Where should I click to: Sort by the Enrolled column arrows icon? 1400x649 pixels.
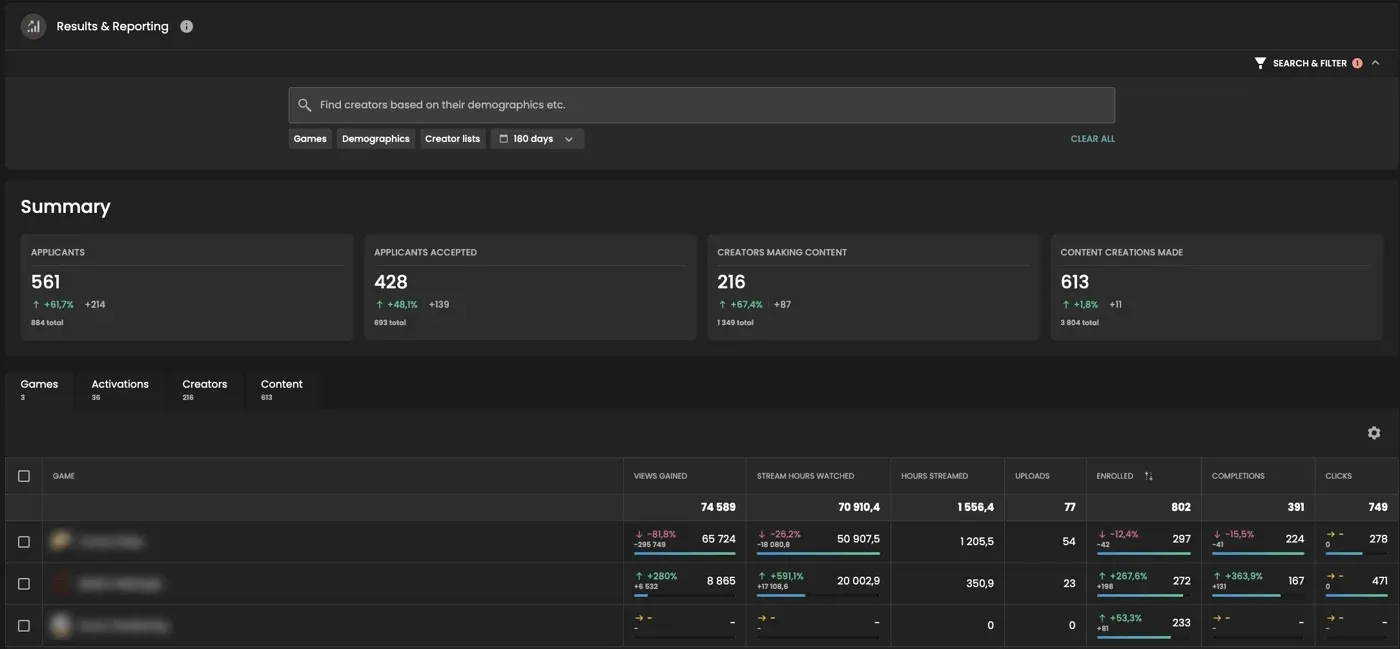tap(1148, 476)
